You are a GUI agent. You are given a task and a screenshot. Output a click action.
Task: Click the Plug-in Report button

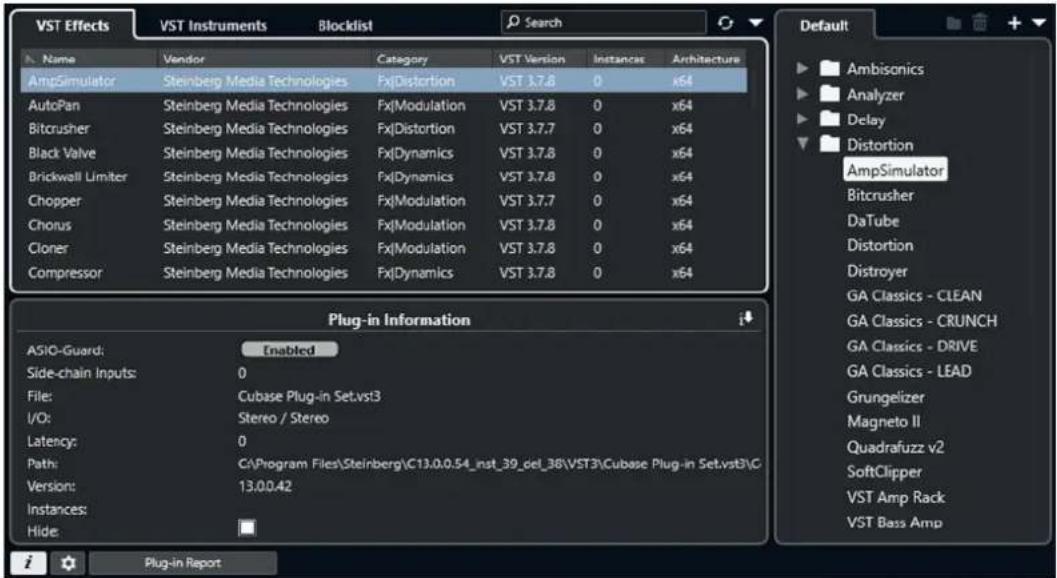[183, 563]
